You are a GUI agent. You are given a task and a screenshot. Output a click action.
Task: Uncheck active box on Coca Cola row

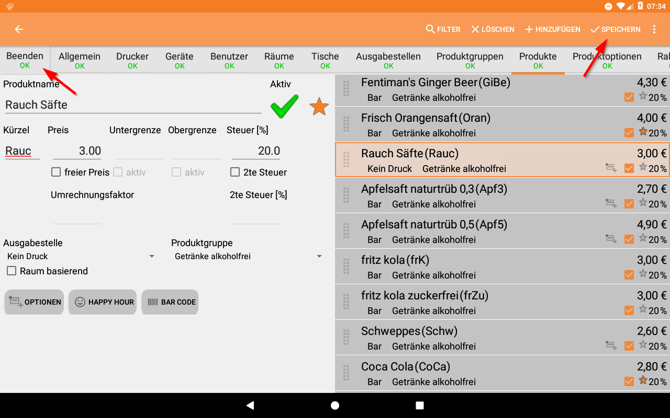(x=629, y=381)
